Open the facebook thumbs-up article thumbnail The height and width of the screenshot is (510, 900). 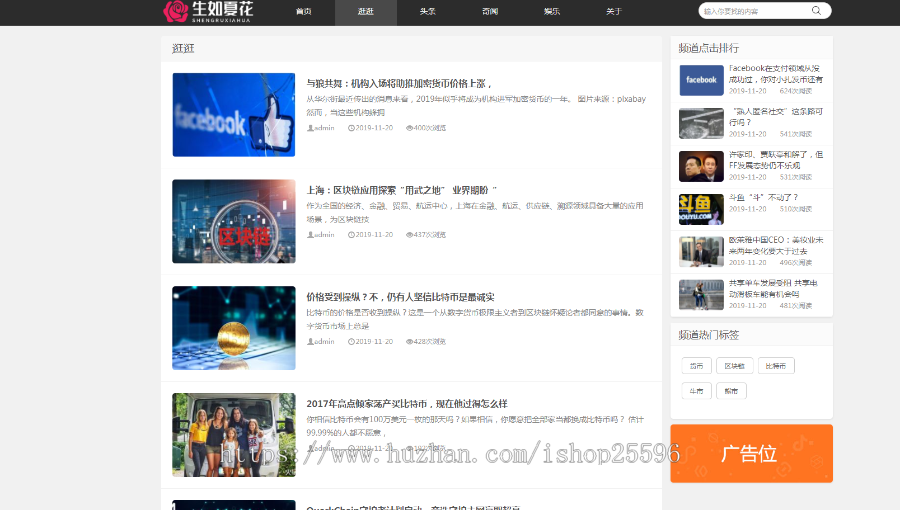[234, 115]
